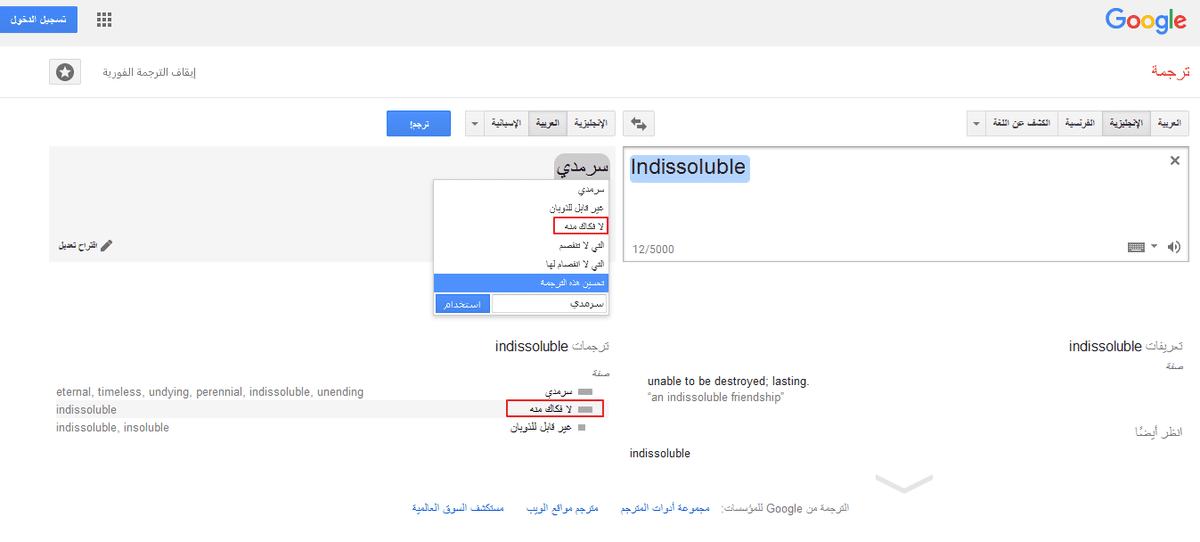Click the suggestion text field containing سرمدي
Image resolution: width=1200 pixels, height=542 pixels.
[551, 304]
